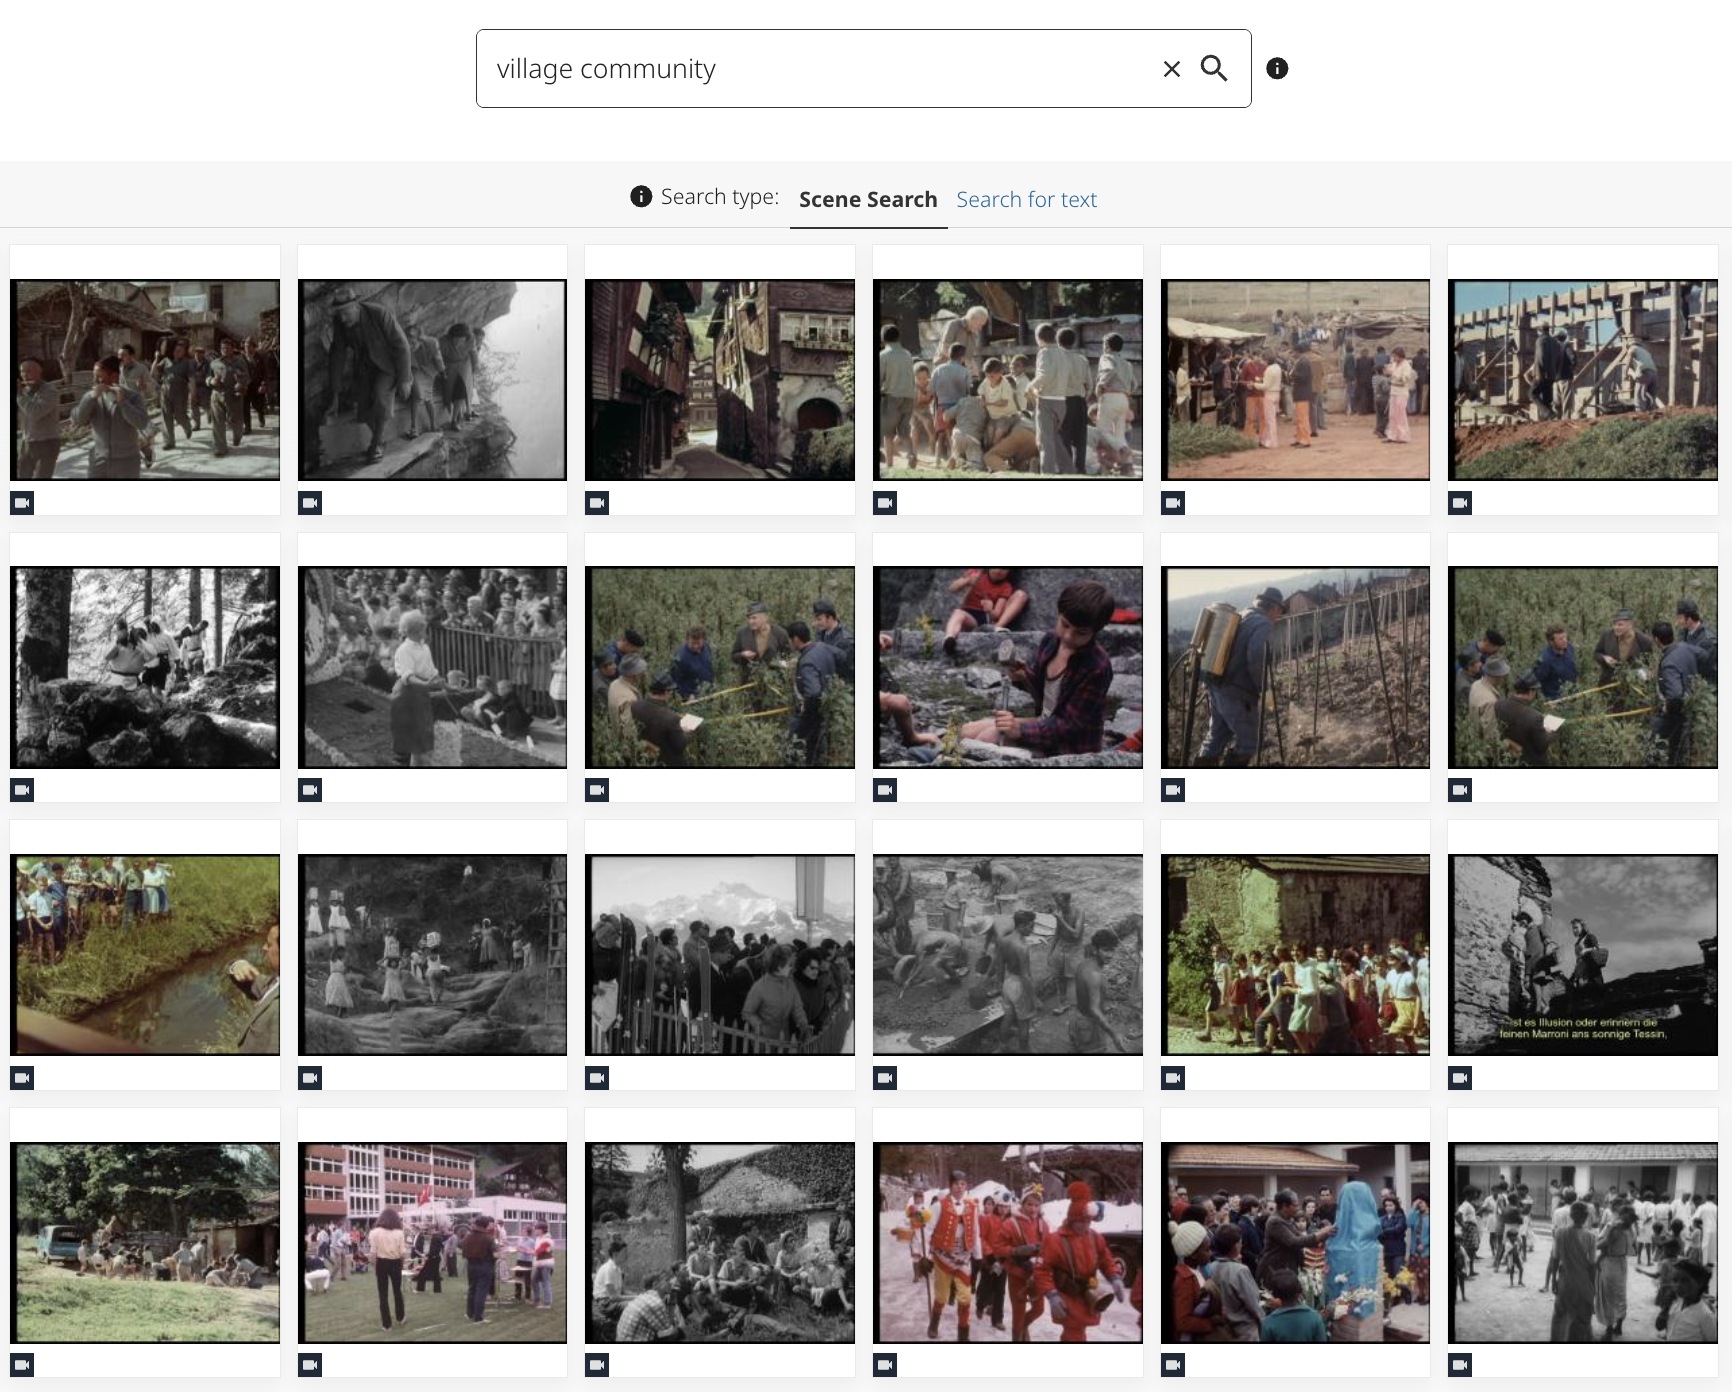Open thumbnail of crowd with snowy mountain
The image size is (1732, 1392).
(x=720, y=954)
